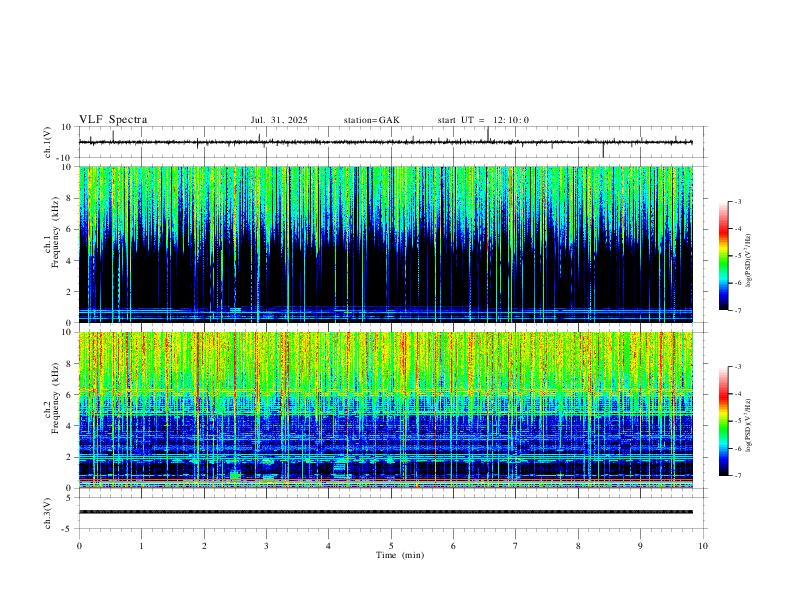Click the time axis tick label "6"
The width and height of the screenshot is (792, 612).
[454, 546]
